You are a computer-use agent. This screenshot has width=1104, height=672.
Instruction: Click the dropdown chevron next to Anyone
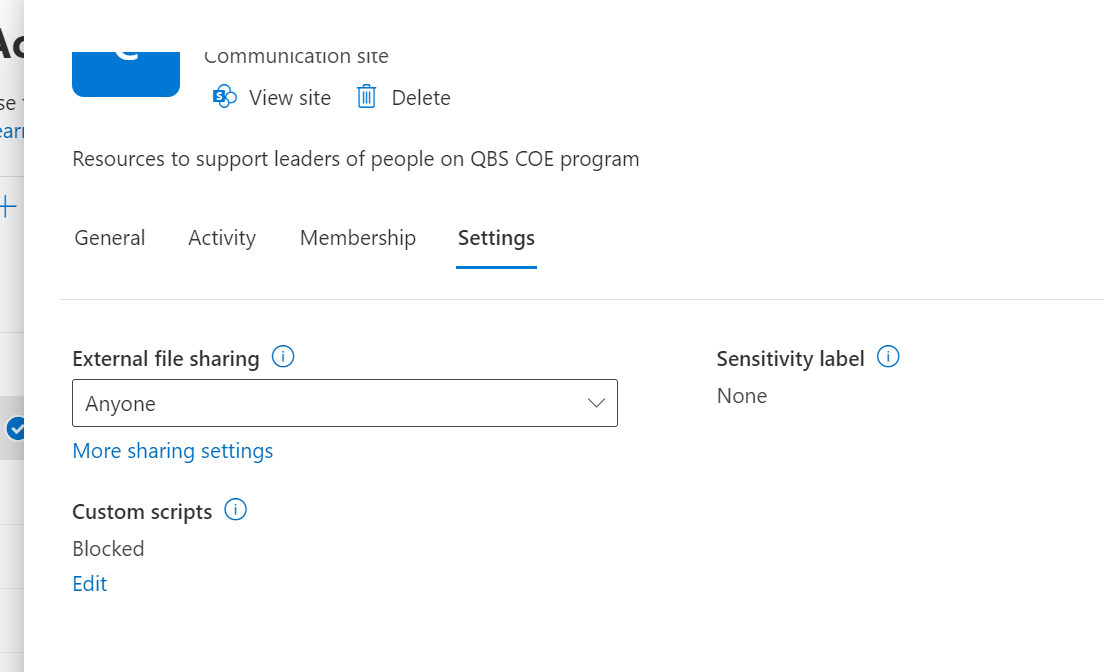click(x=596, y=403)
